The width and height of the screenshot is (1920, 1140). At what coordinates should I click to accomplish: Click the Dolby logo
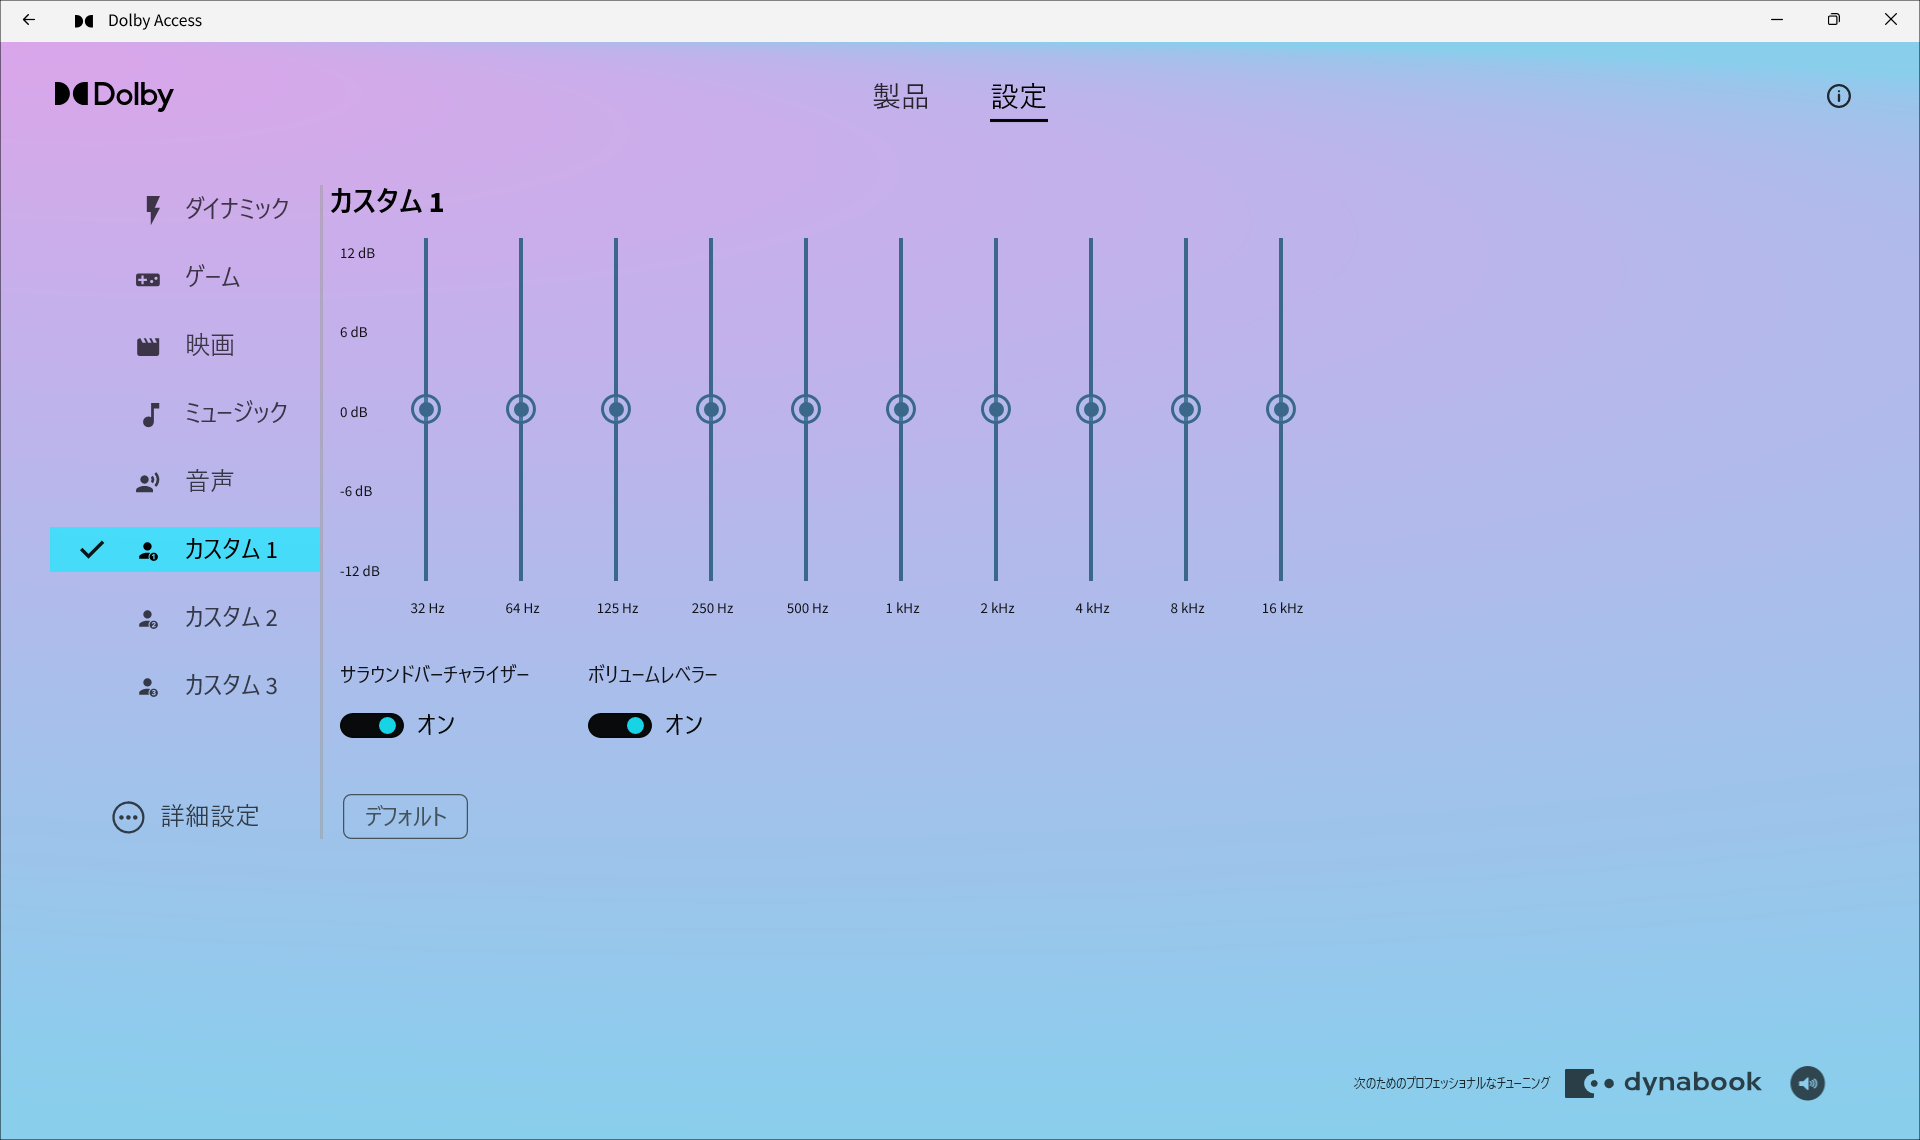click(x=113, y=95)
